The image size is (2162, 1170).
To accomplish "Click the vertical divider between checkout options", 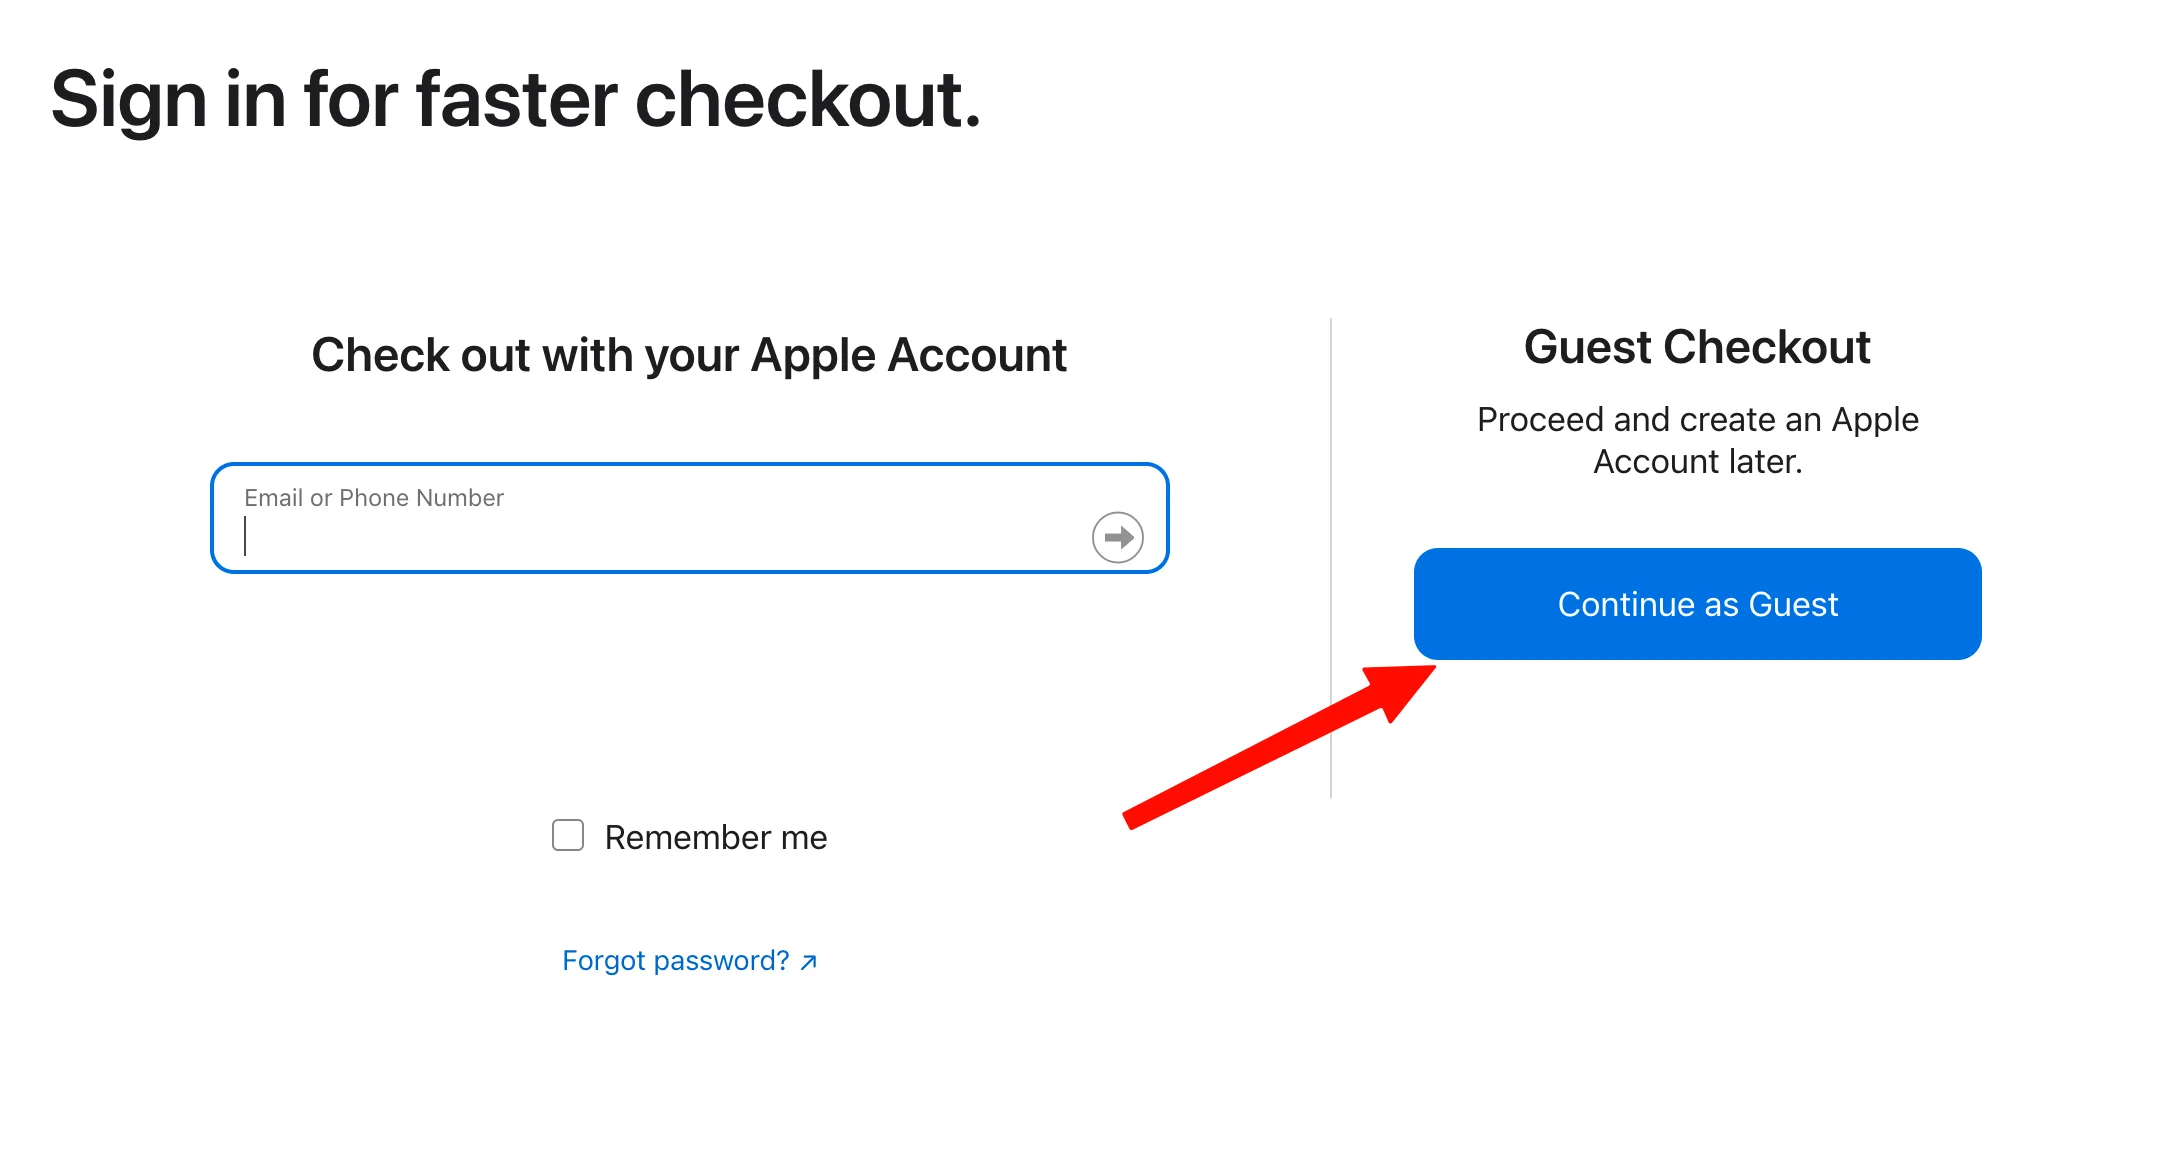I will tap(1331, 558).
